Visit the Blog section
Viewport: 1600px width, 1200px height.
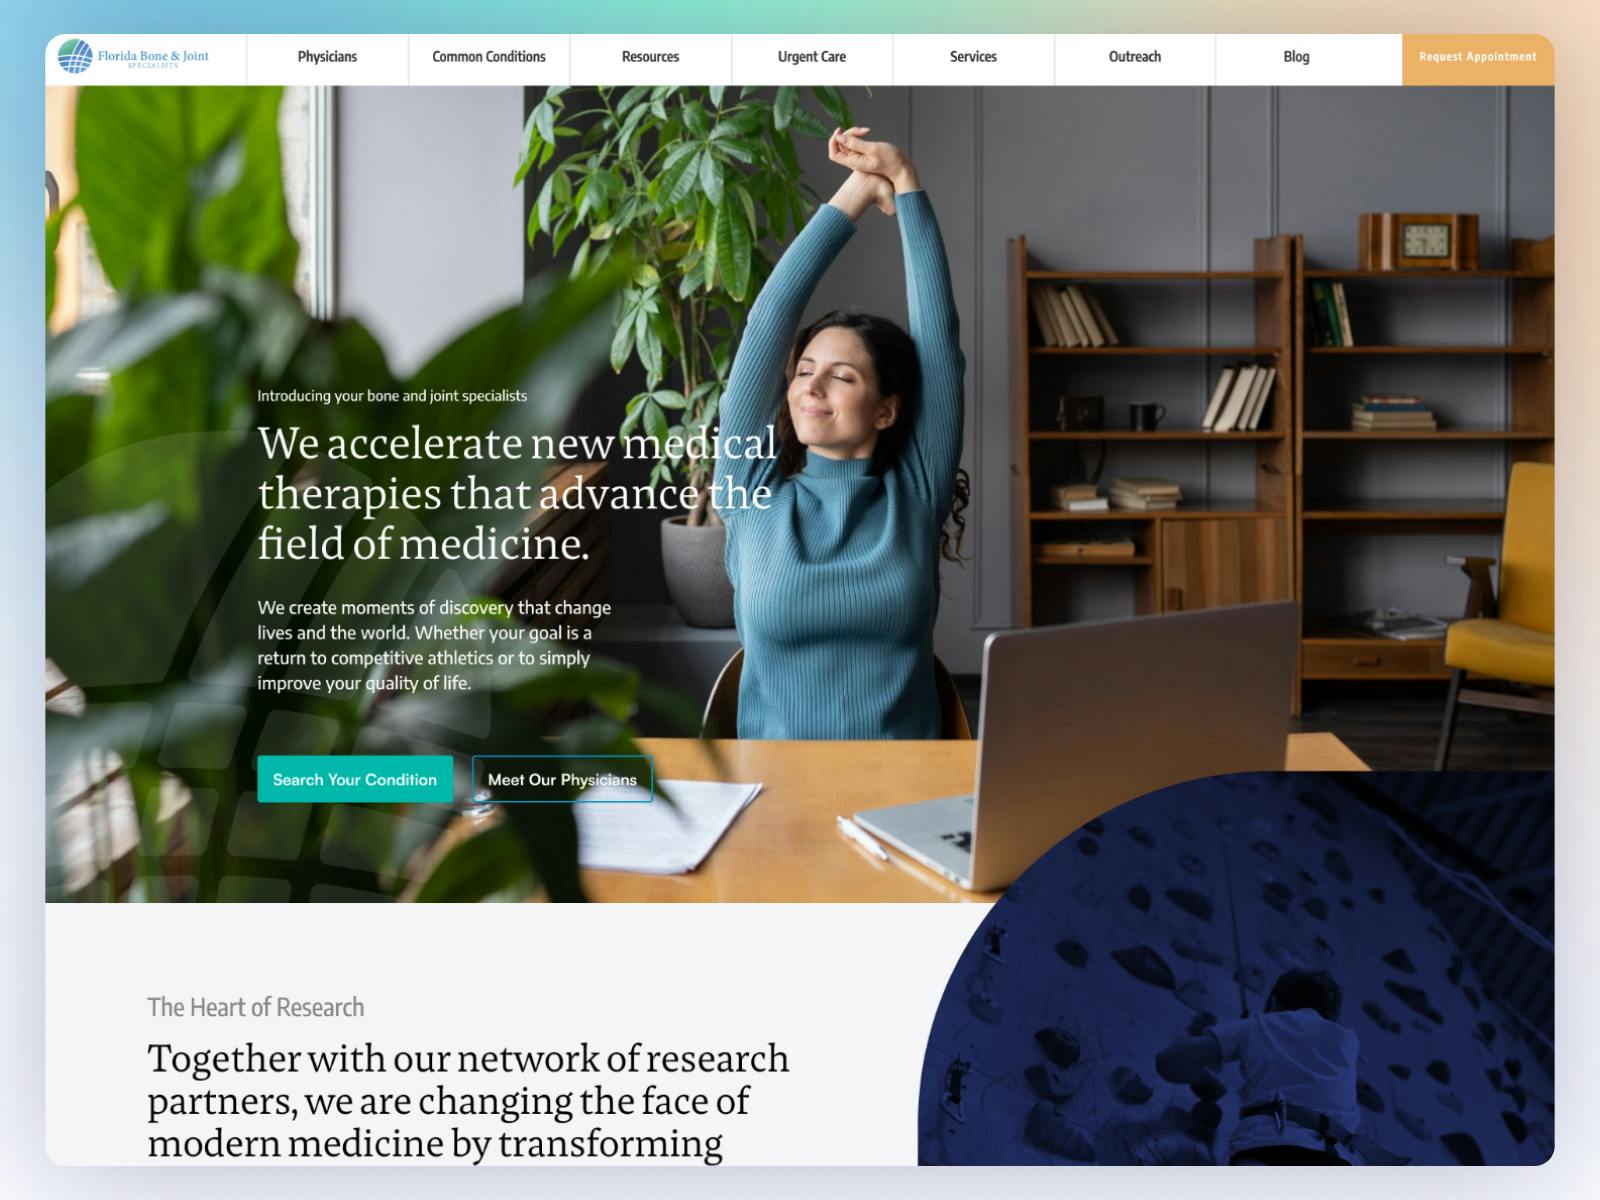(x=1296, y=57)
